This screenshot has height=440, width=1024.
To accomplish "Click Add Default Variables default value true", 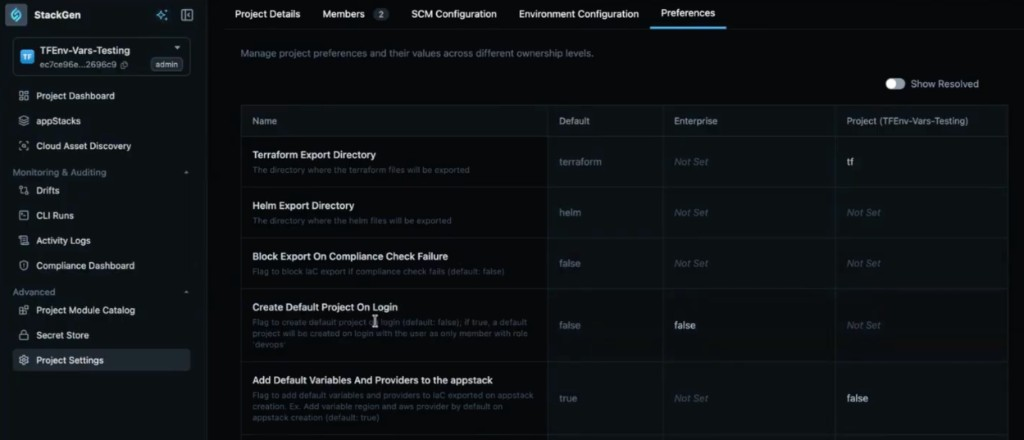I will (x=568, y=398).
